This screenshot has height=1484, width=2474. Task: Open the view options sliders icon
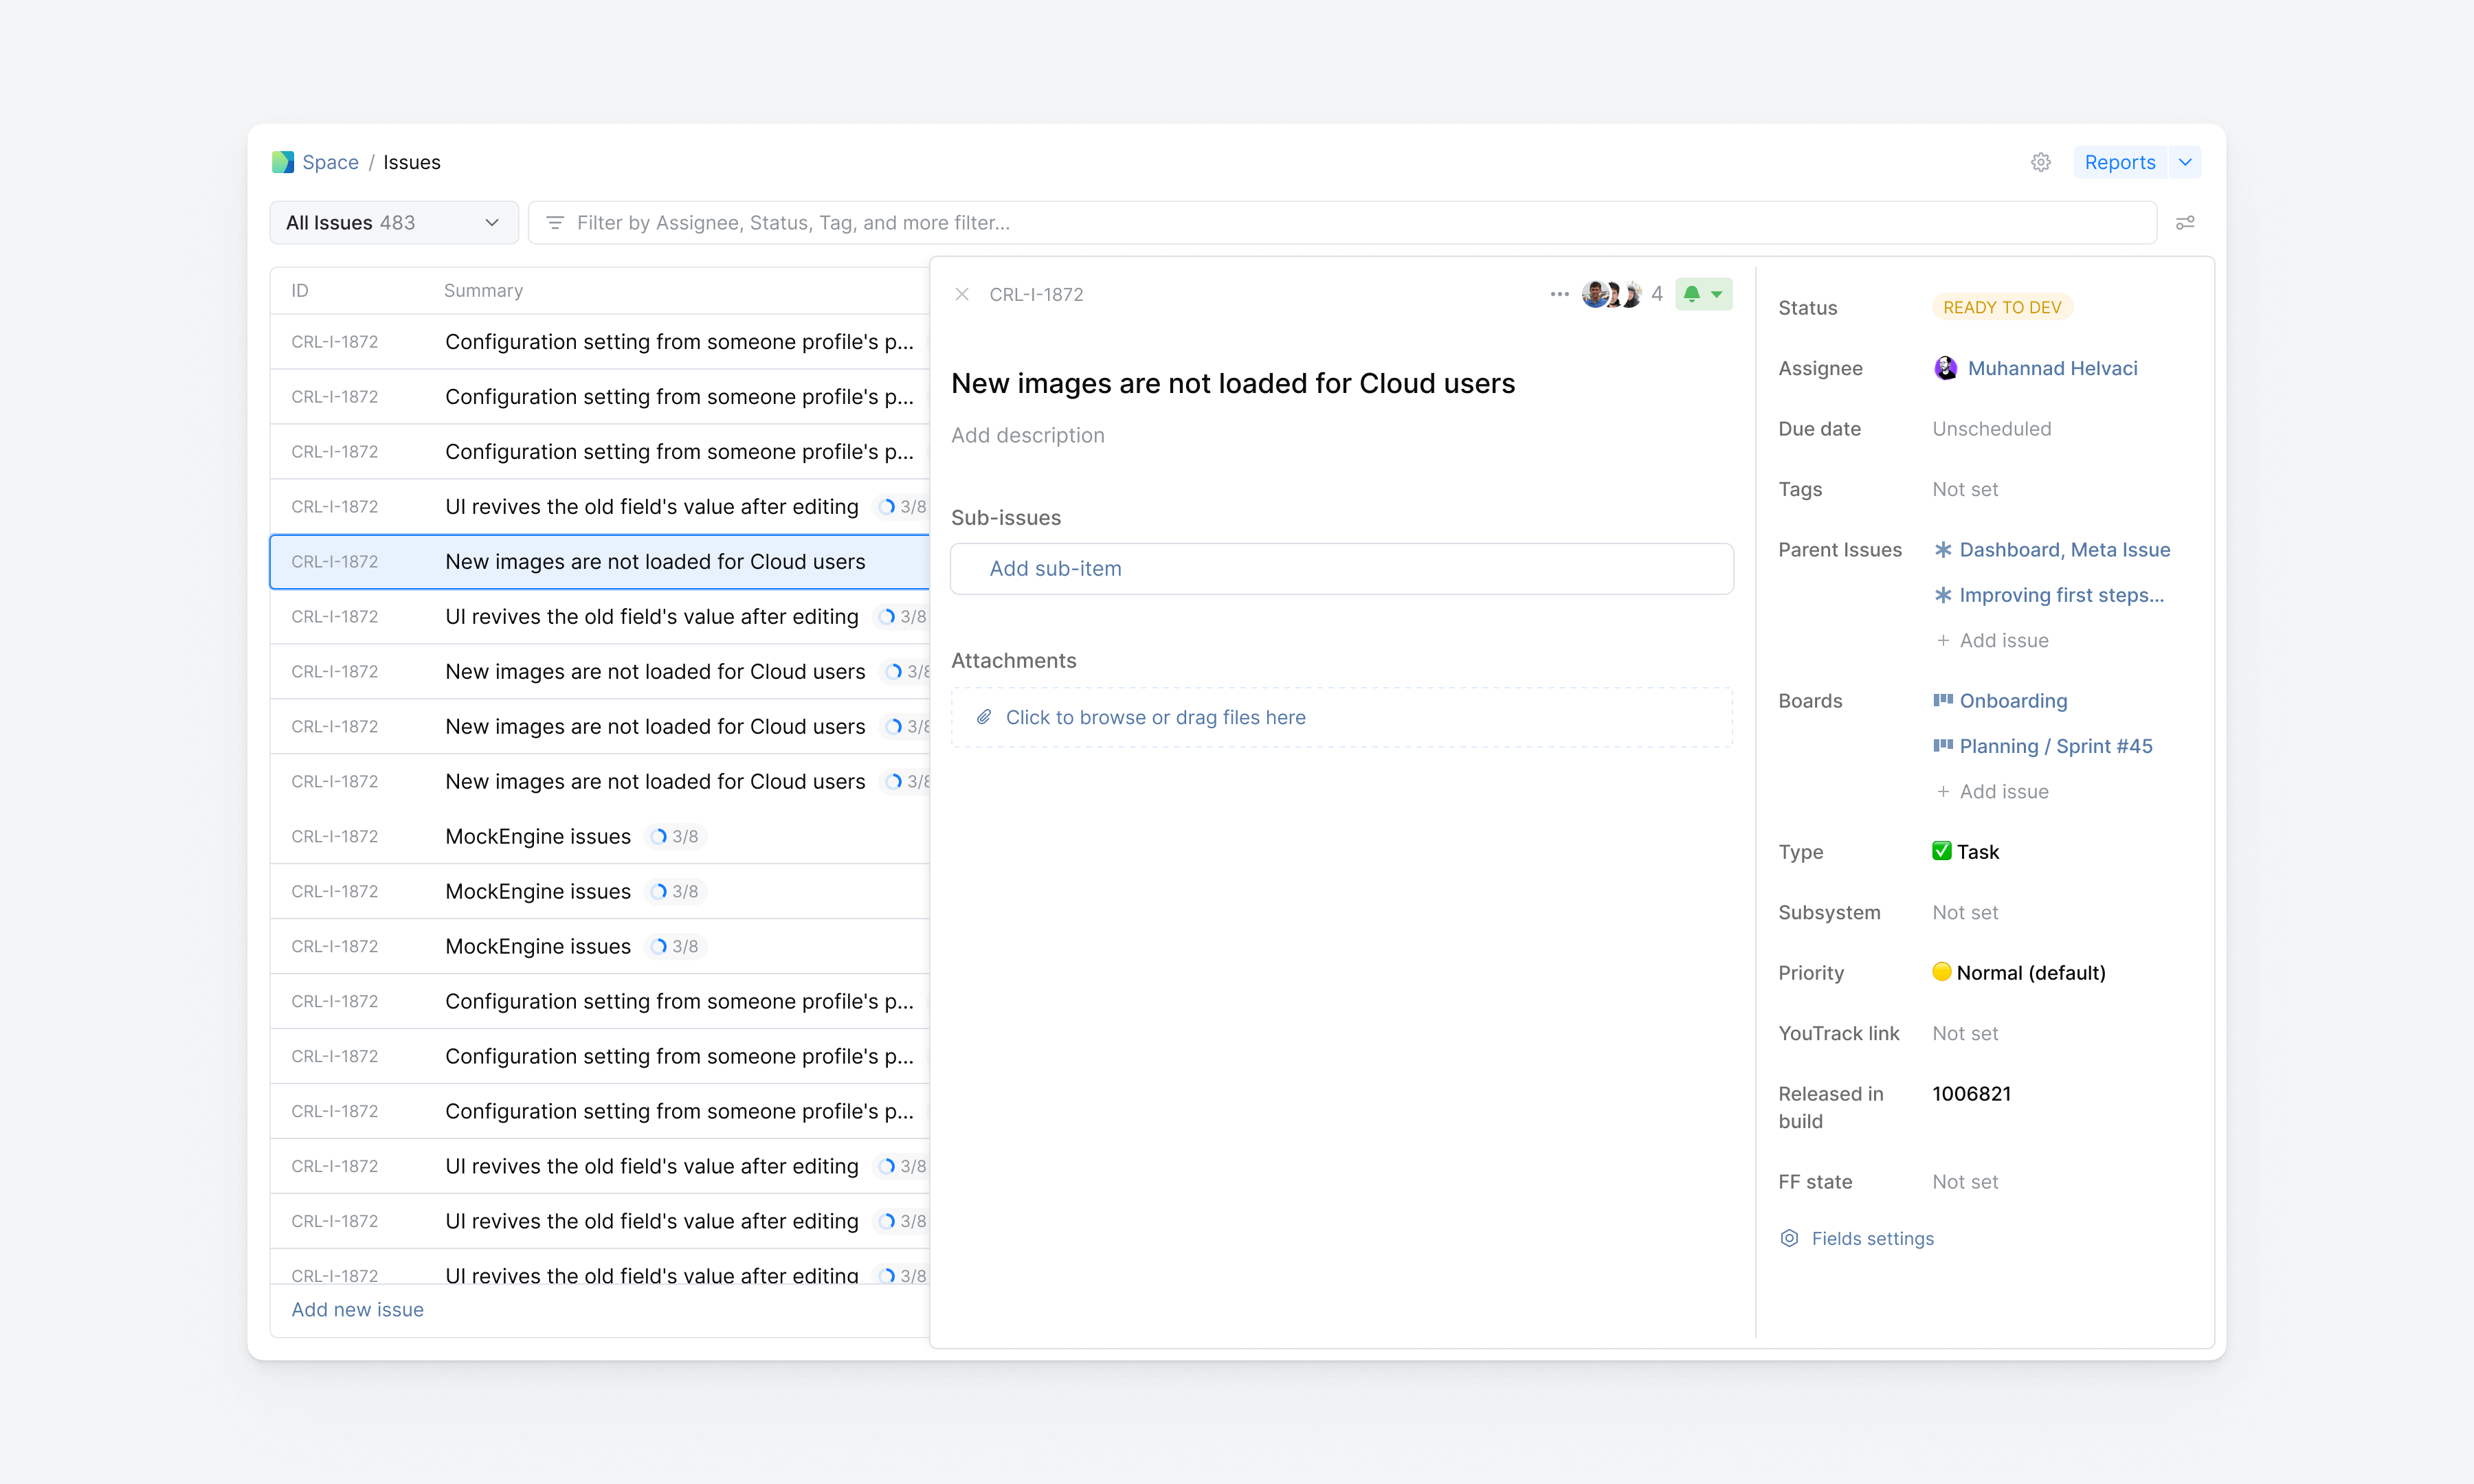tap(2185, 222)
